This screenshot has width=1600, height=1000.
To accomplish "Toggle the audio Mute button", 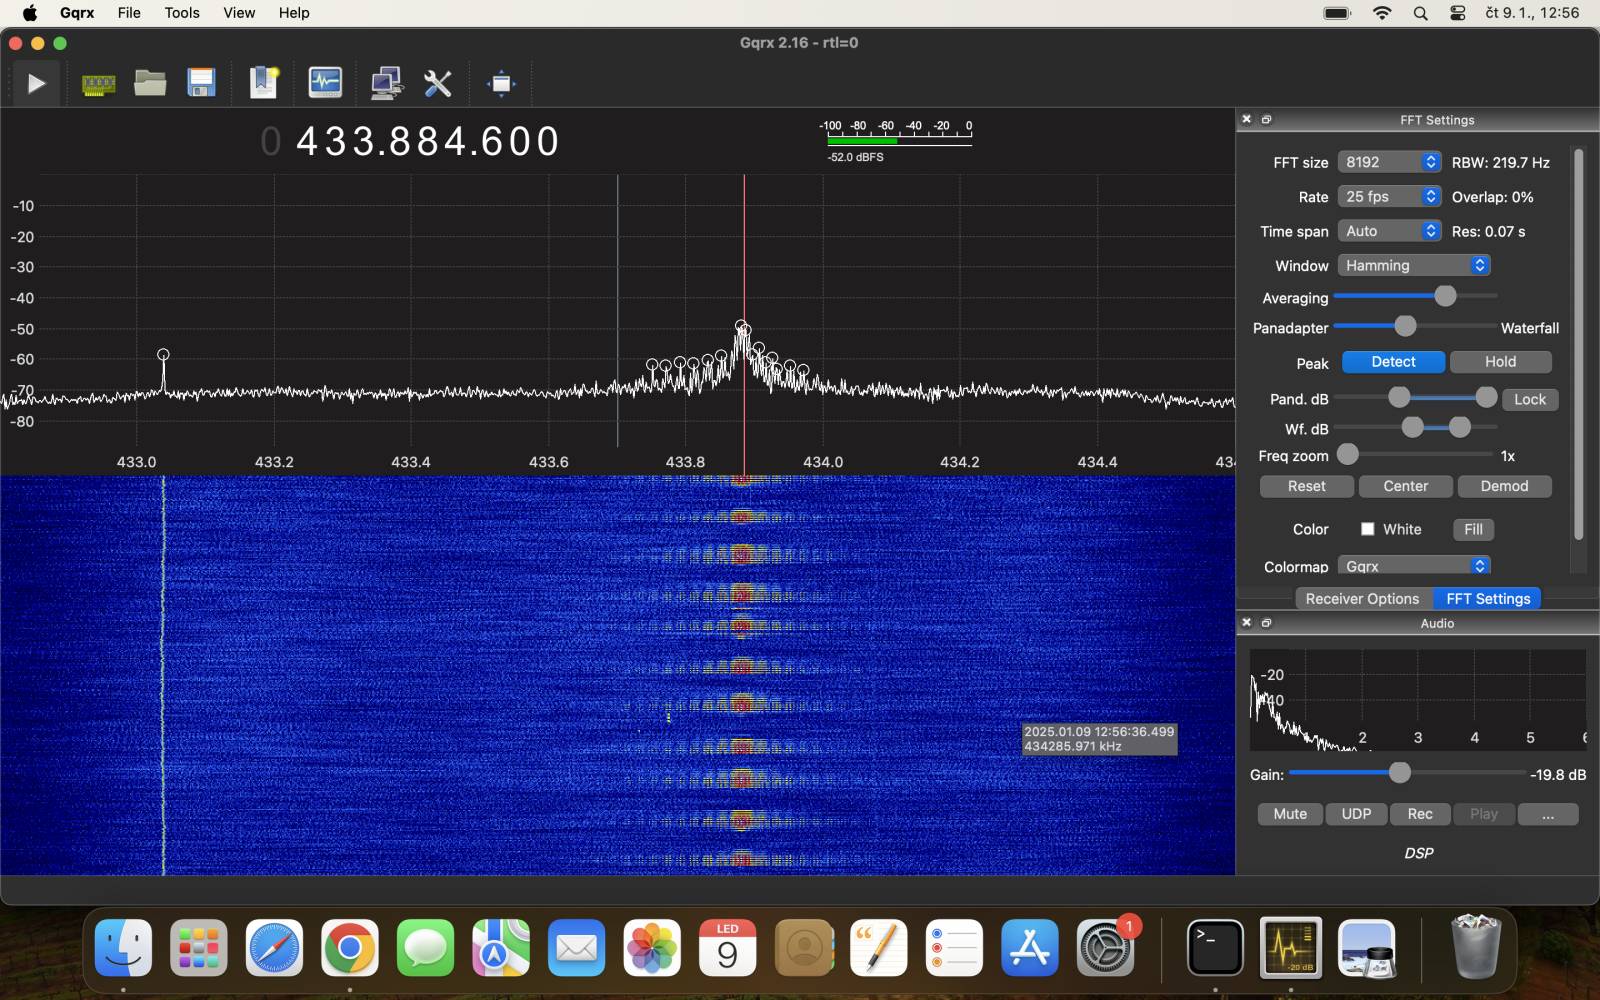I will (x=1290, y=814).
